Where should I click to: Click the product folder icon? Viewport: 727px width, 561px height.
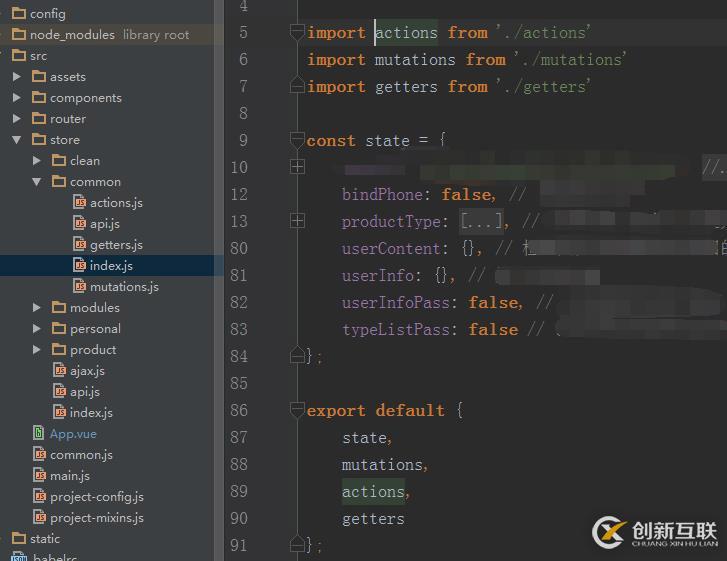59,349
